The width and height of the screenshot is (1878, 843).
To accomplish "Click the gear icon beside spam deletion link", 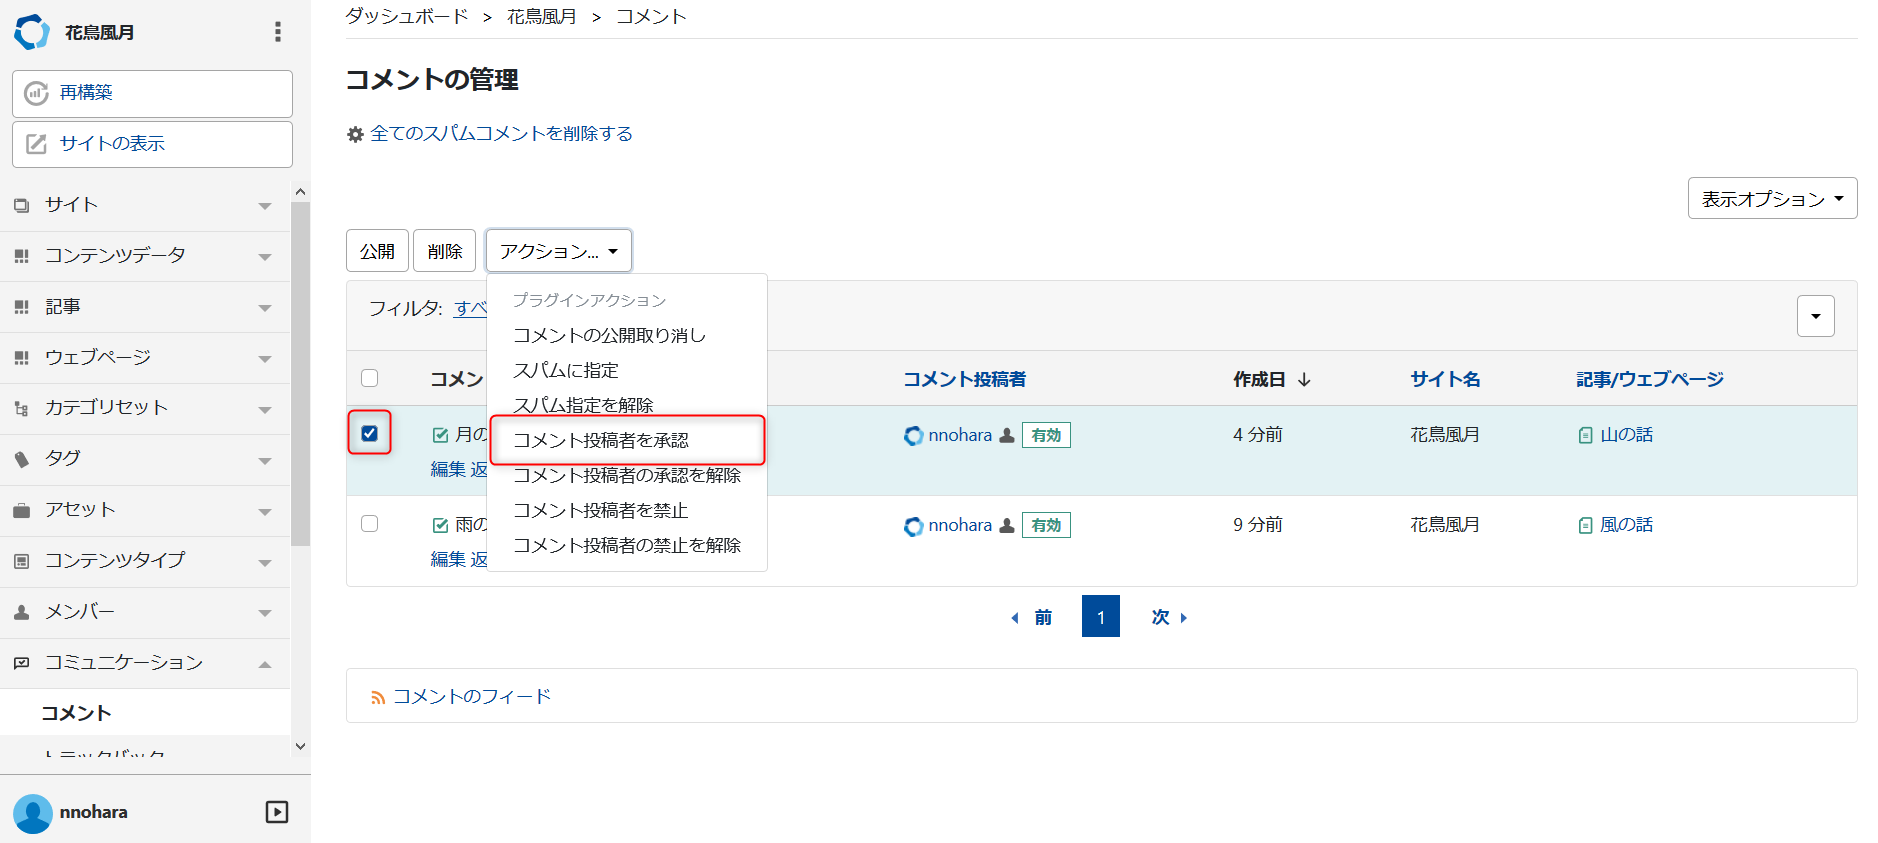I will 355,134.
